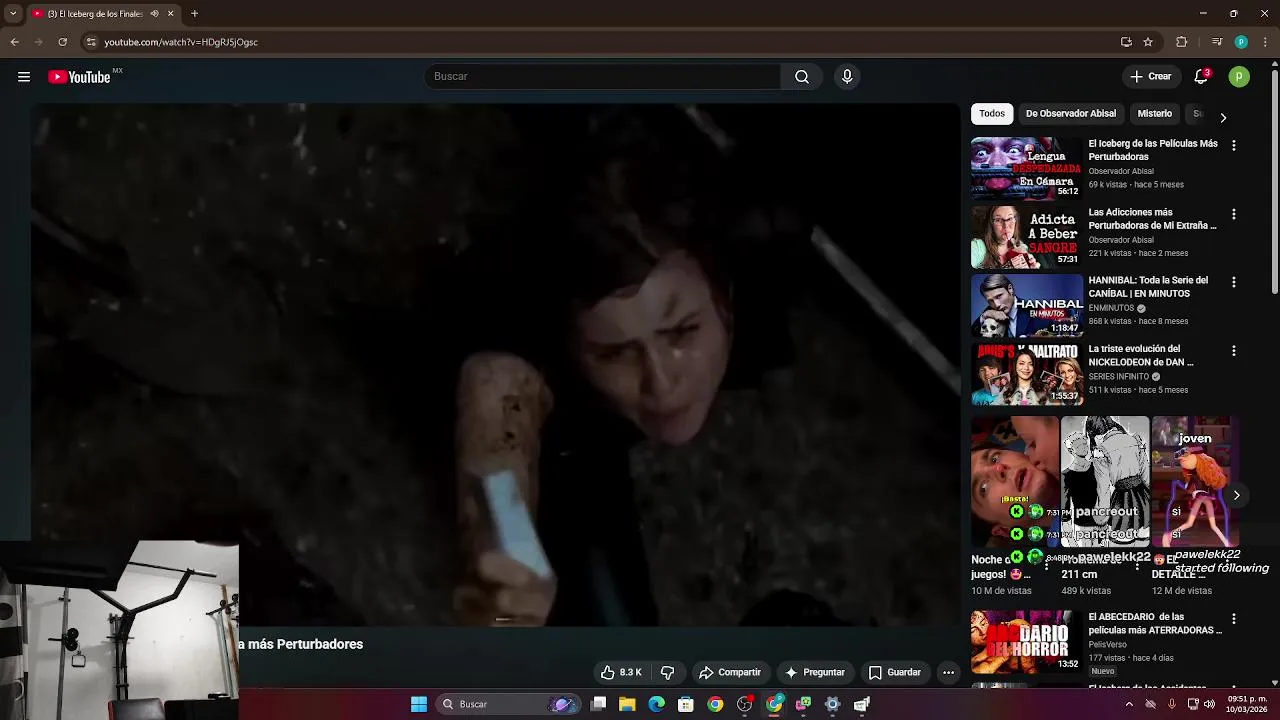Show next Shorts with the arrow
1280x720 pixels.
pos(1236,495)
